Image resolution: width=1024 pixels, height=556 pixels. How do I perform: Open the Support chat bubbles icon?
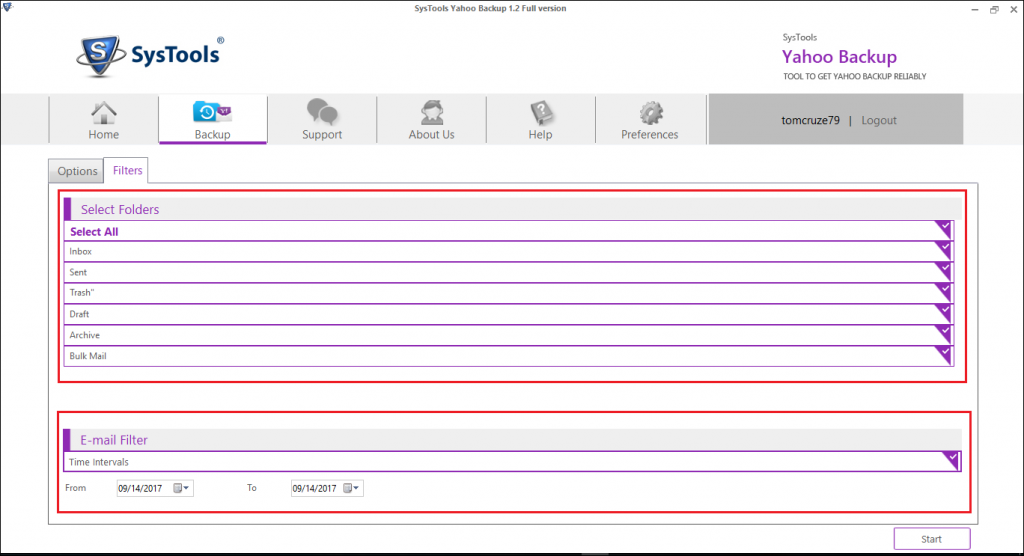pos(322,112)
